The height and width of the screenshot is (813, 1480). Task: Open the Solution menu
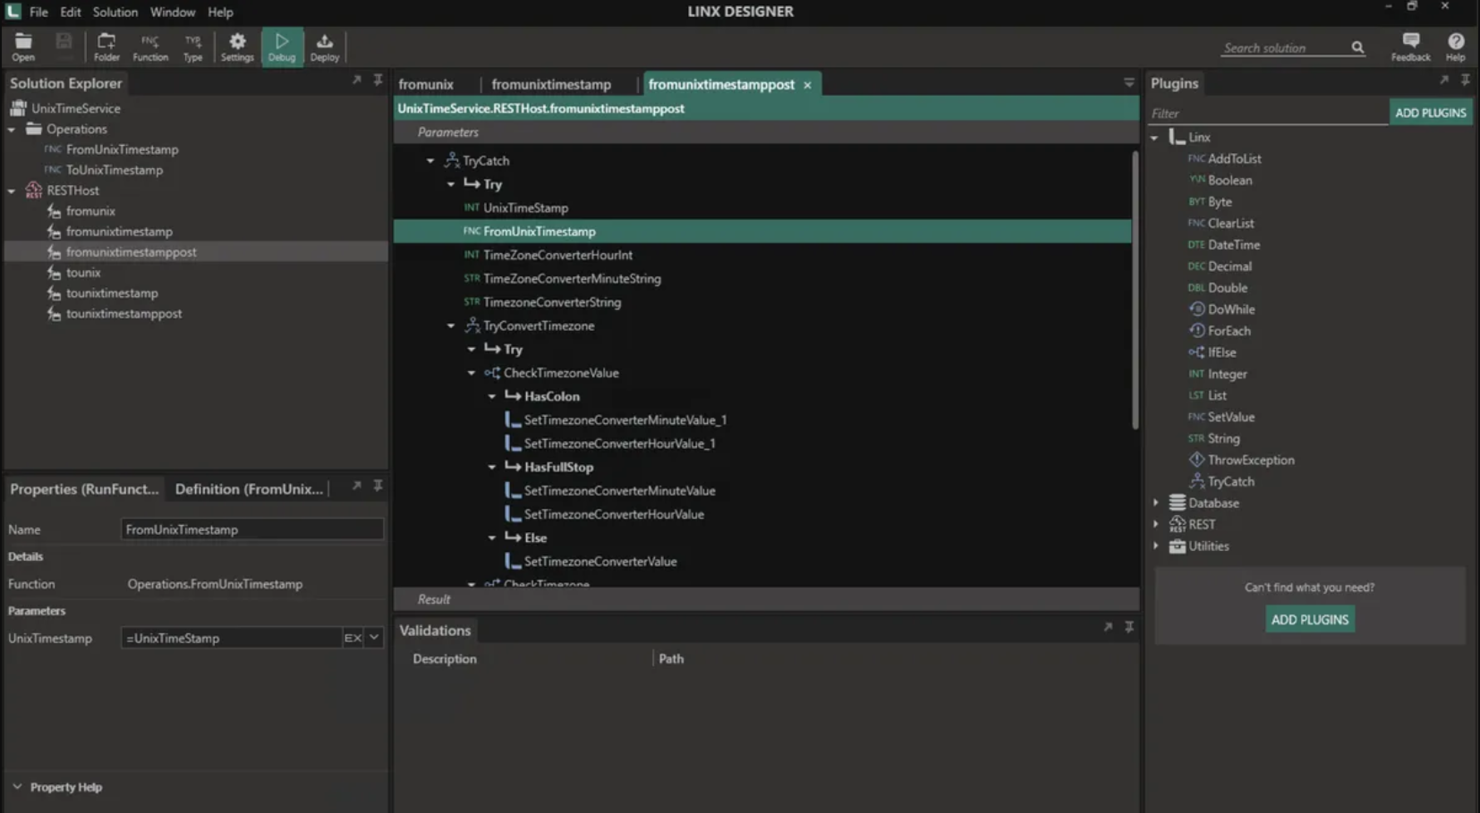(x=115, y=12)
